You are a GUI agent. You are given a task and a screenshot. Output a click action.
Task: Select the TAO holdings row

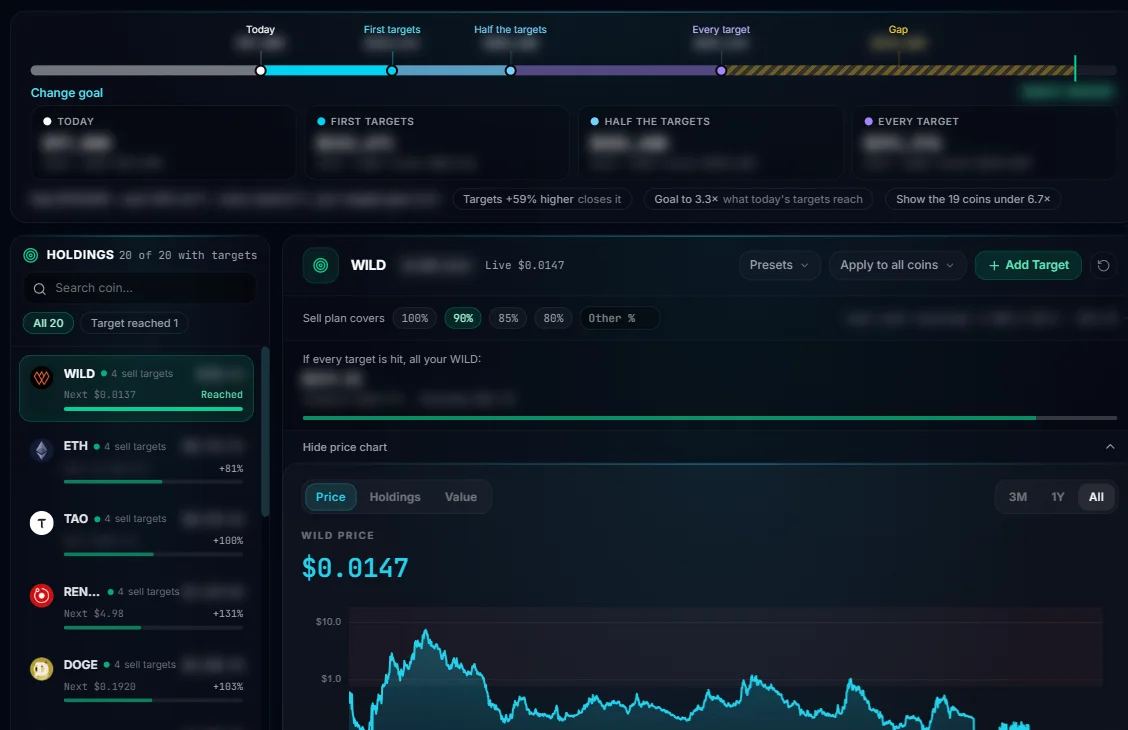coord(137,533)
